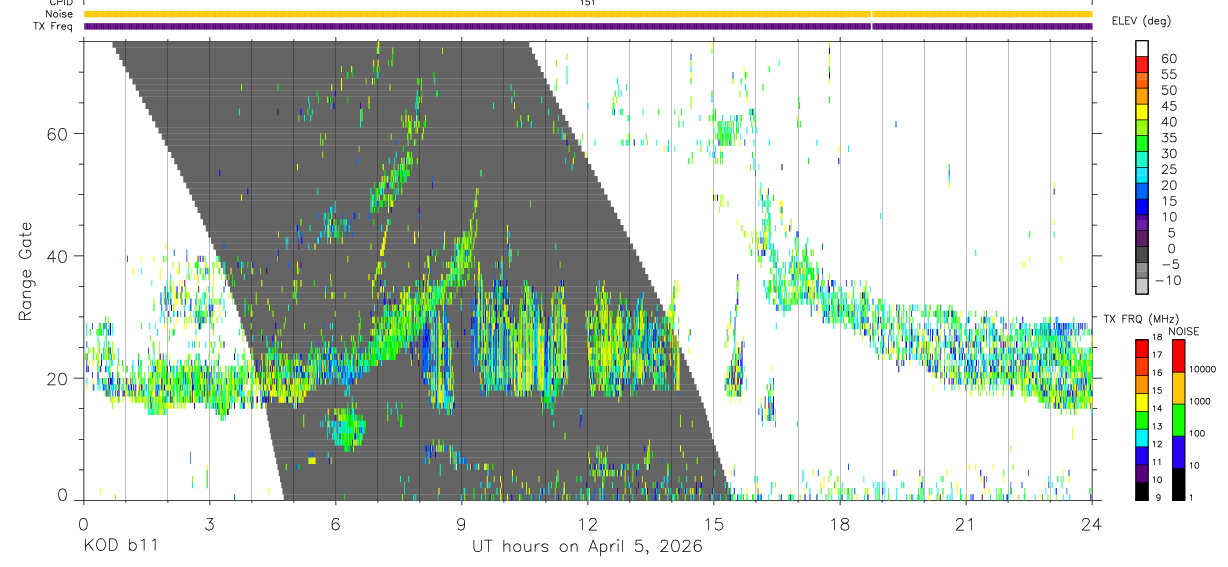Image resolution: width=1228 pixels, height=567 pixels.
Task: Click the 'UT hours on April 5, 2026' title
Action: pyautogui.click(x=588, y=547)
